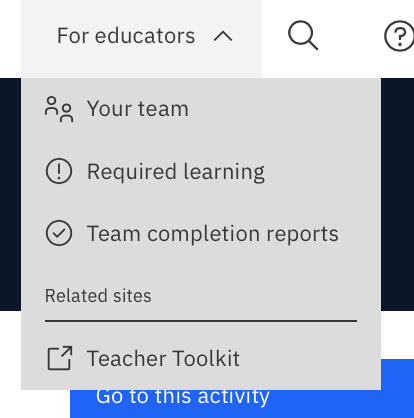Screen dimensions: 414x418
Task: Toggle the For educators dropdown label
Action: [126, 36]
